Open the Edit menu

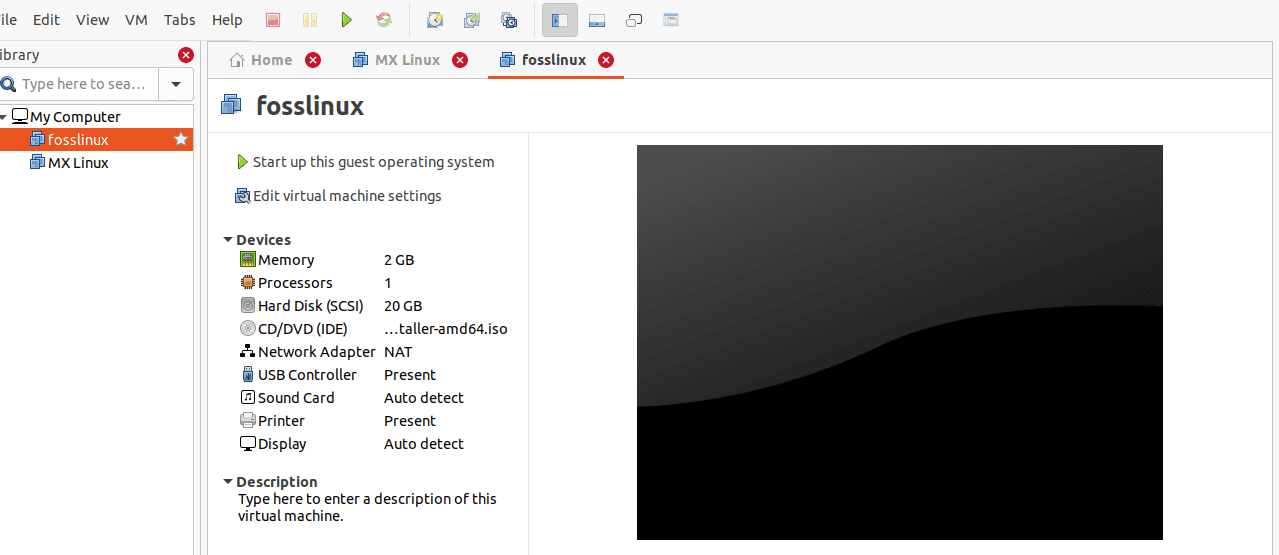(46, 20)
